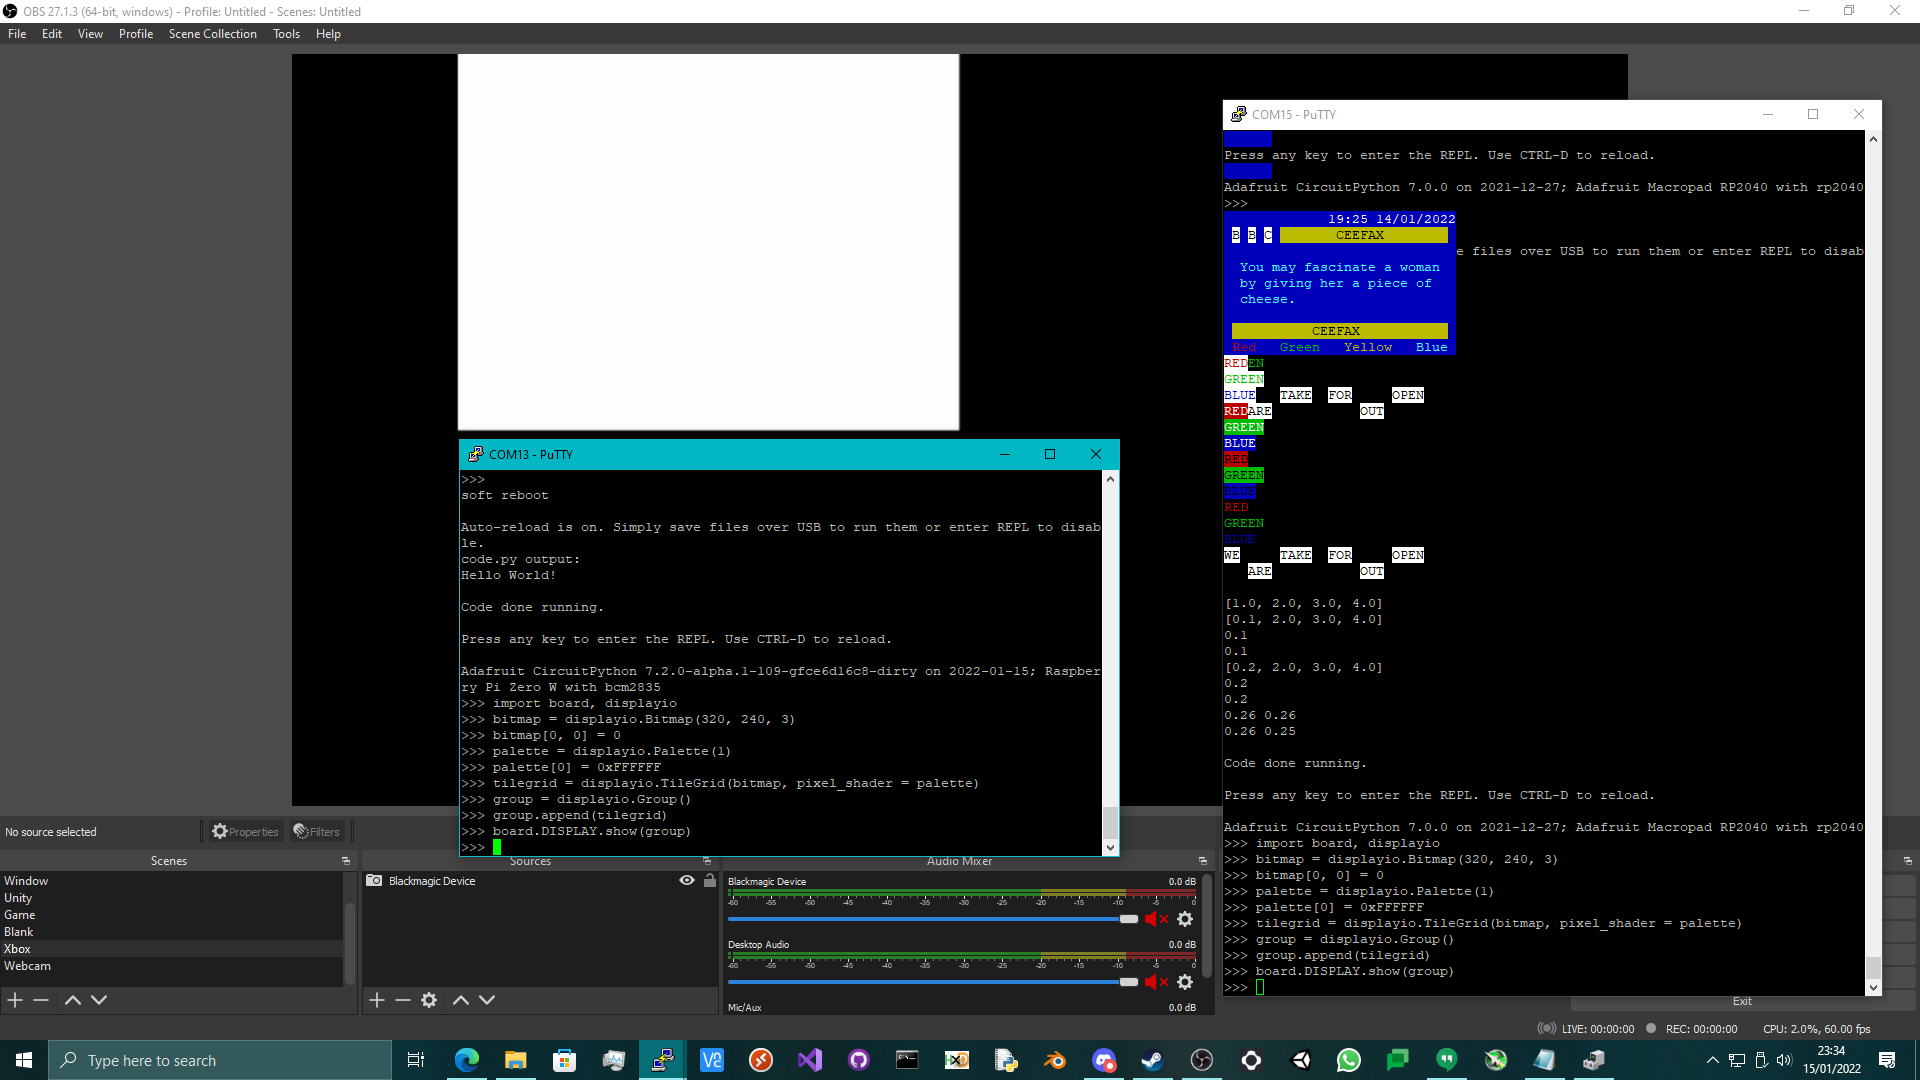Viewport: 1920px width, 1080px height.
Task: Open Microsoft Store from taskbar
Action: (x=564, y=1060)
